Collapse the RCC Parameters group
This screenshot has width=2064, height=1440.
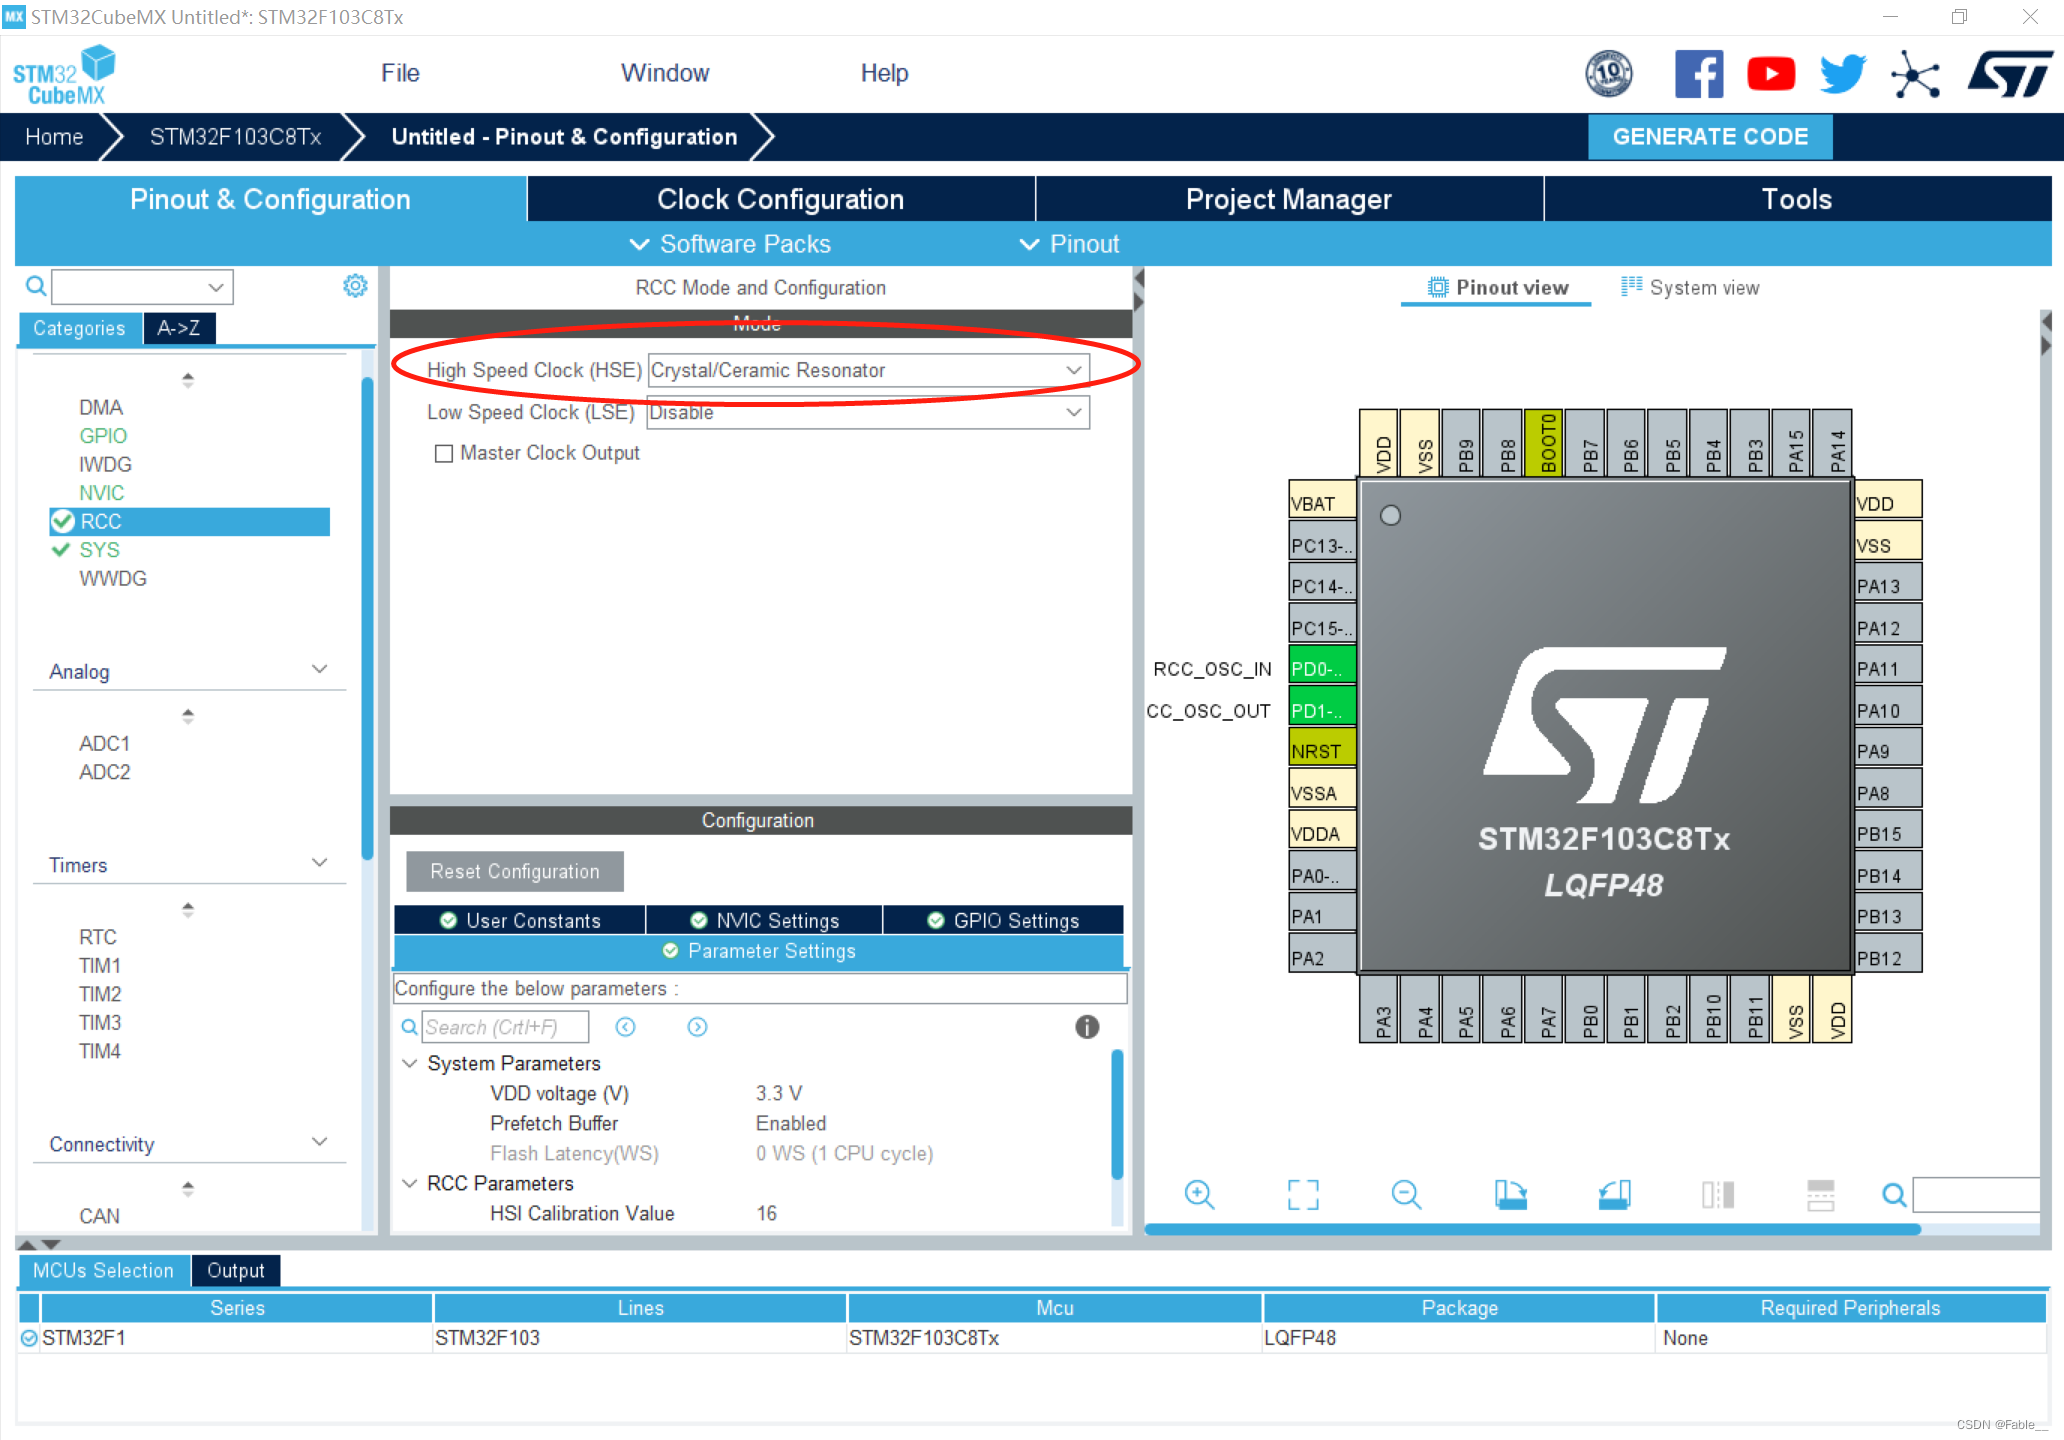click(x=409, y=1183)
